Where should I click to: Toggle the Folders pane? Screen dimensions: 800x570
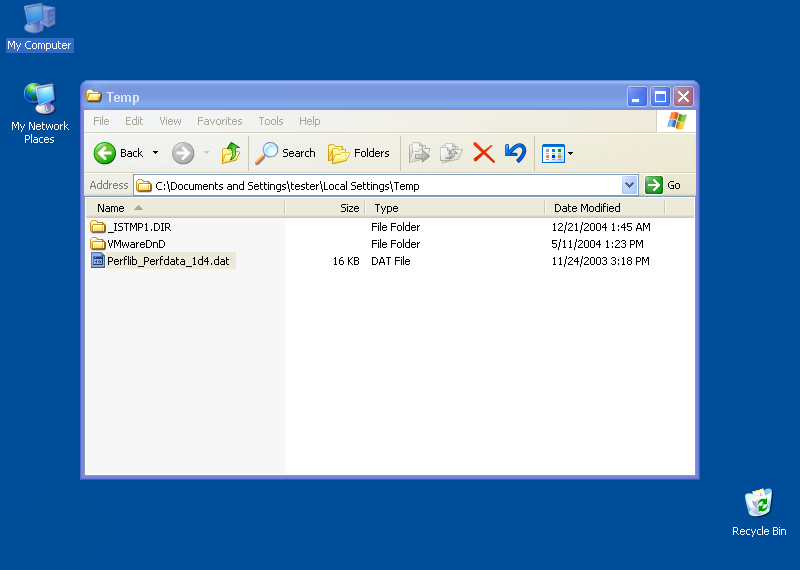tap(359, 153)
